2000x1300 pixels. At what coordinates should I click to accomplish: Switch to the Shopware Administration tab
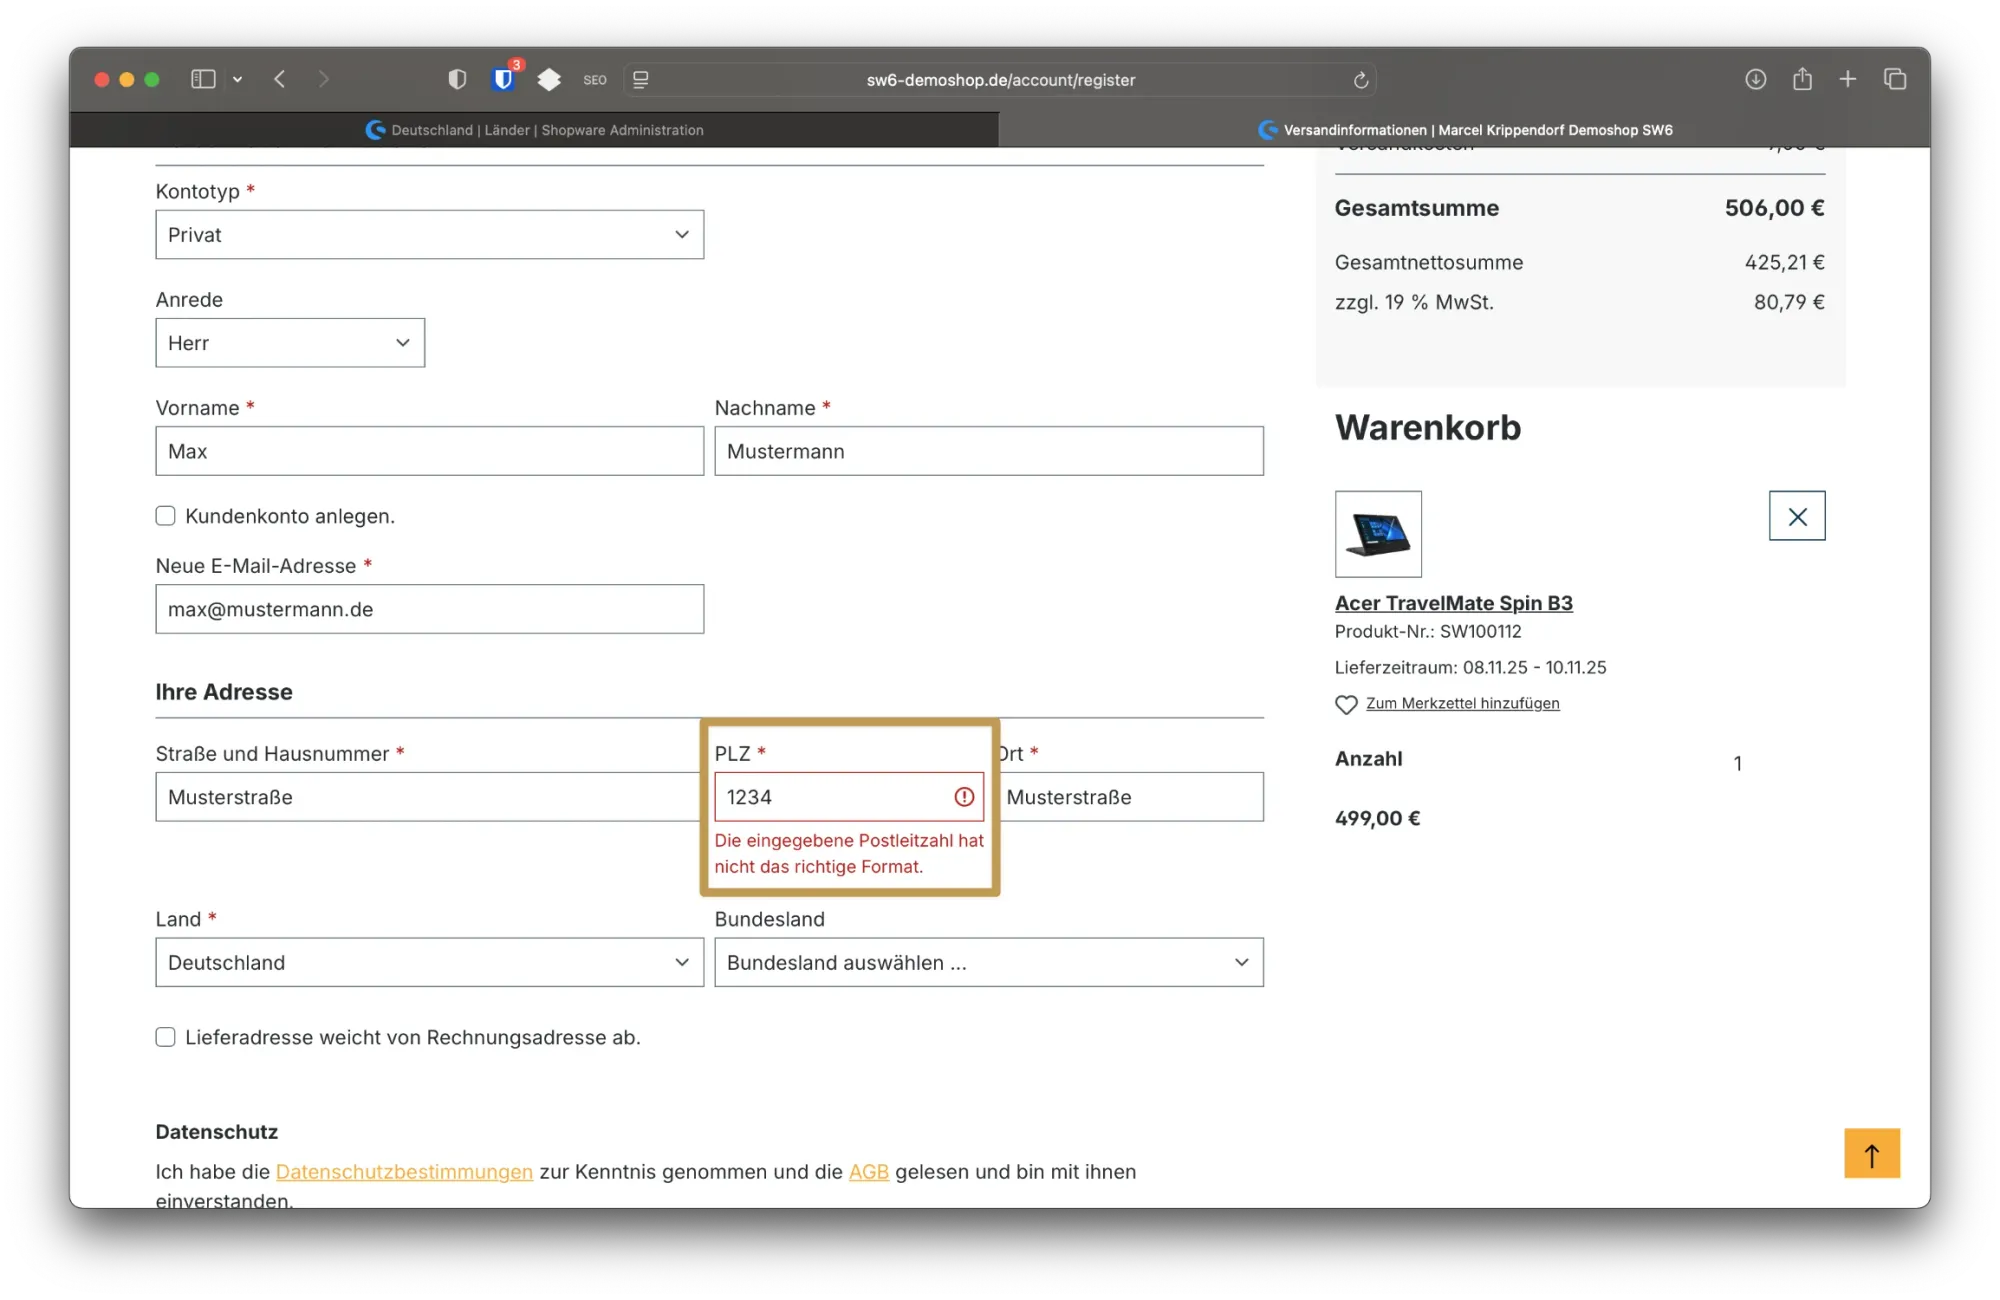click(535, 130)
